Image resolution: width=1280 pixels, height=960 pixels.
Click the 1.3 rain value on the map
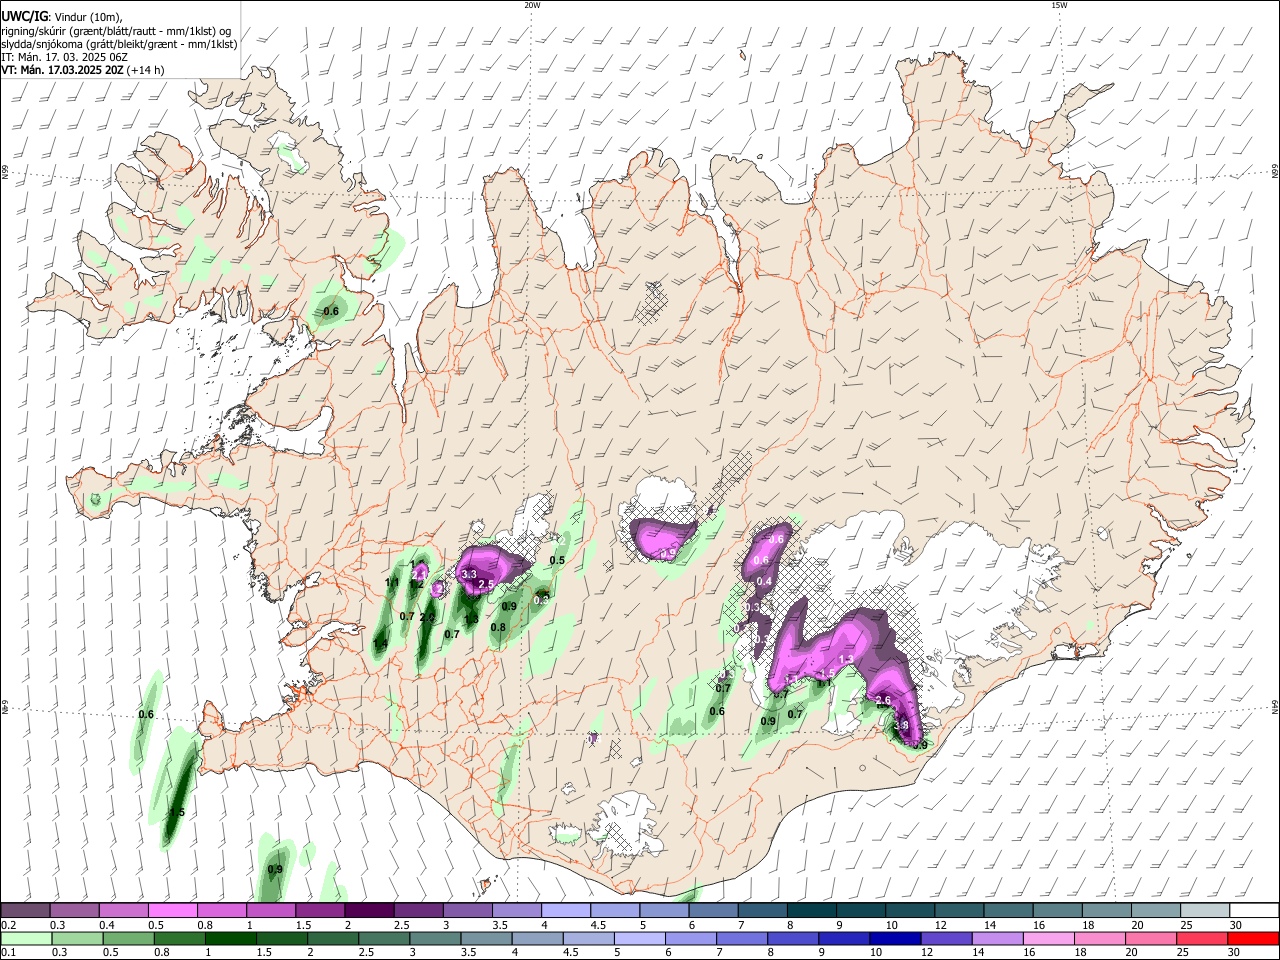tap(472, 619)
